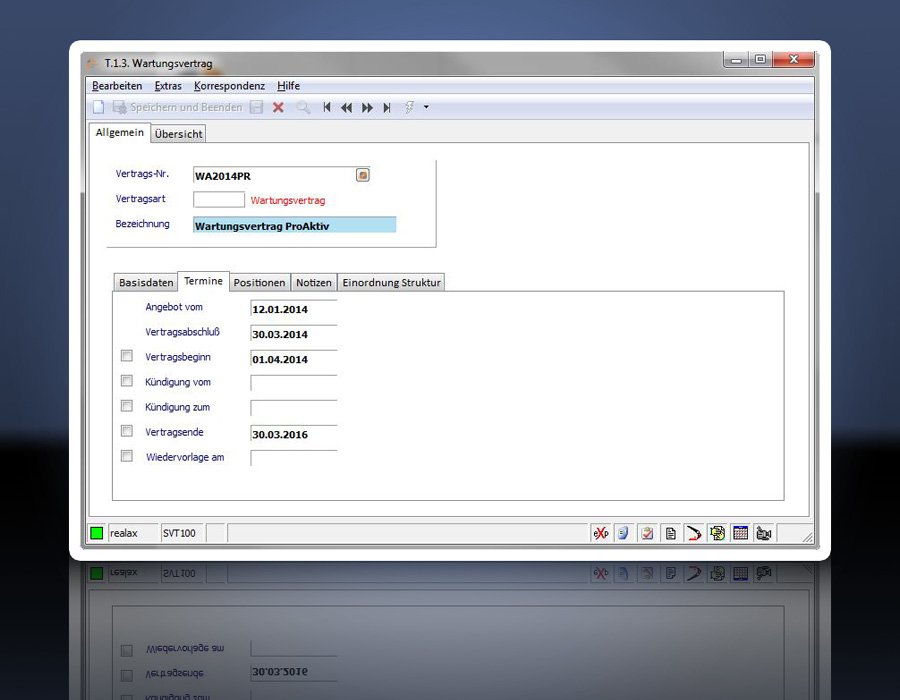Open the Extras menu
This screenshot has height=700, width=900.
(168, 86)
